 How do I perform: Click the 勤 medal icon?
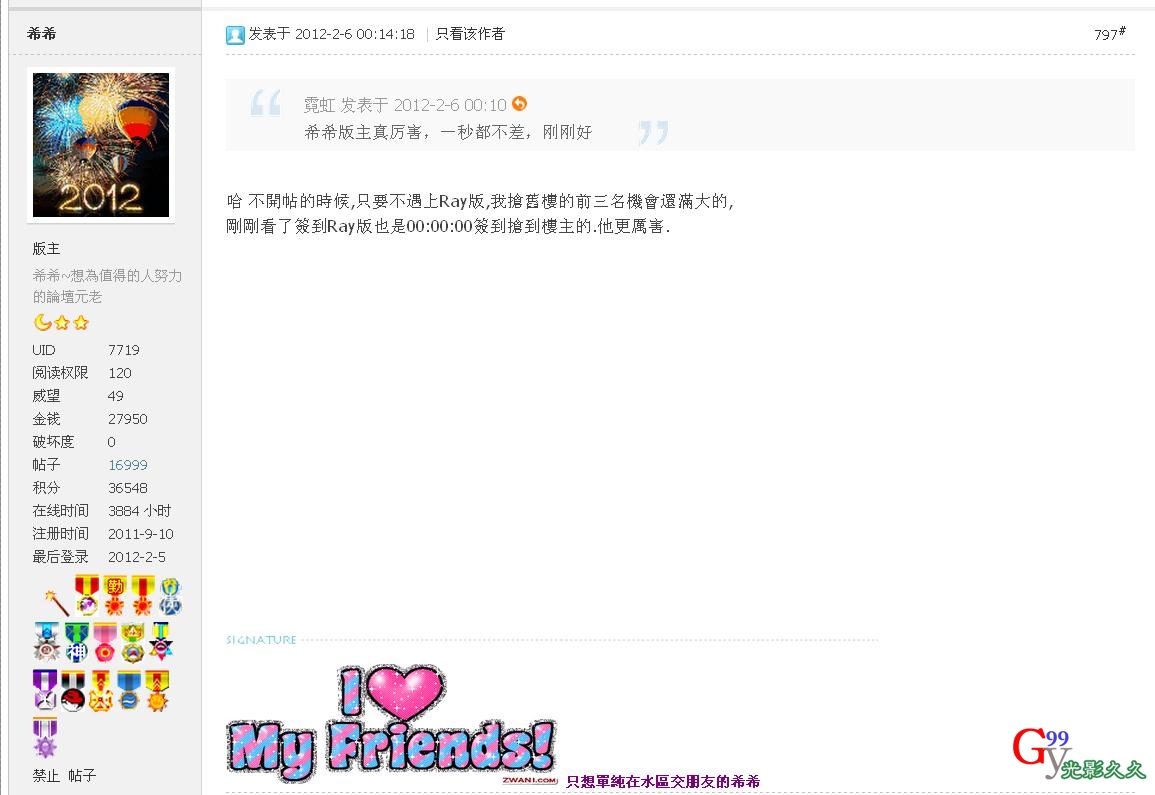pyautogui.click(x=115, y=595)
